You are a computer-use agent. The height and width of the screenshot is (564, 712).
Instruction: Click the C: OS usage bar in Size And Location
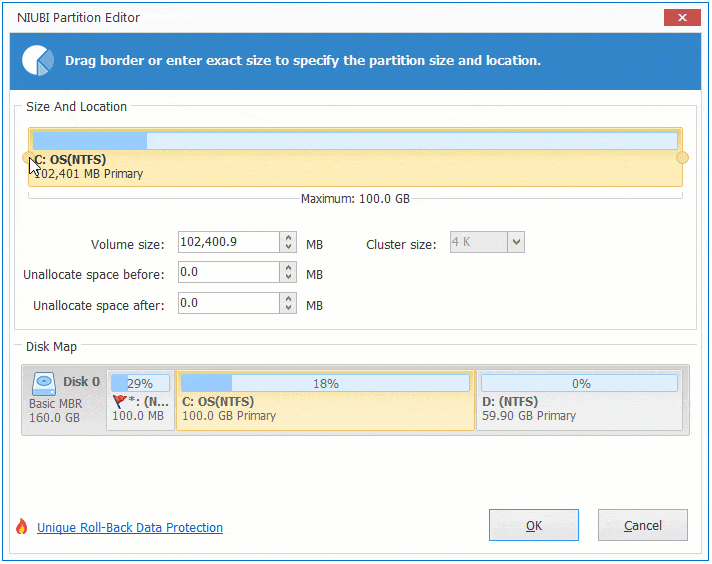click(x=355, y=141)
